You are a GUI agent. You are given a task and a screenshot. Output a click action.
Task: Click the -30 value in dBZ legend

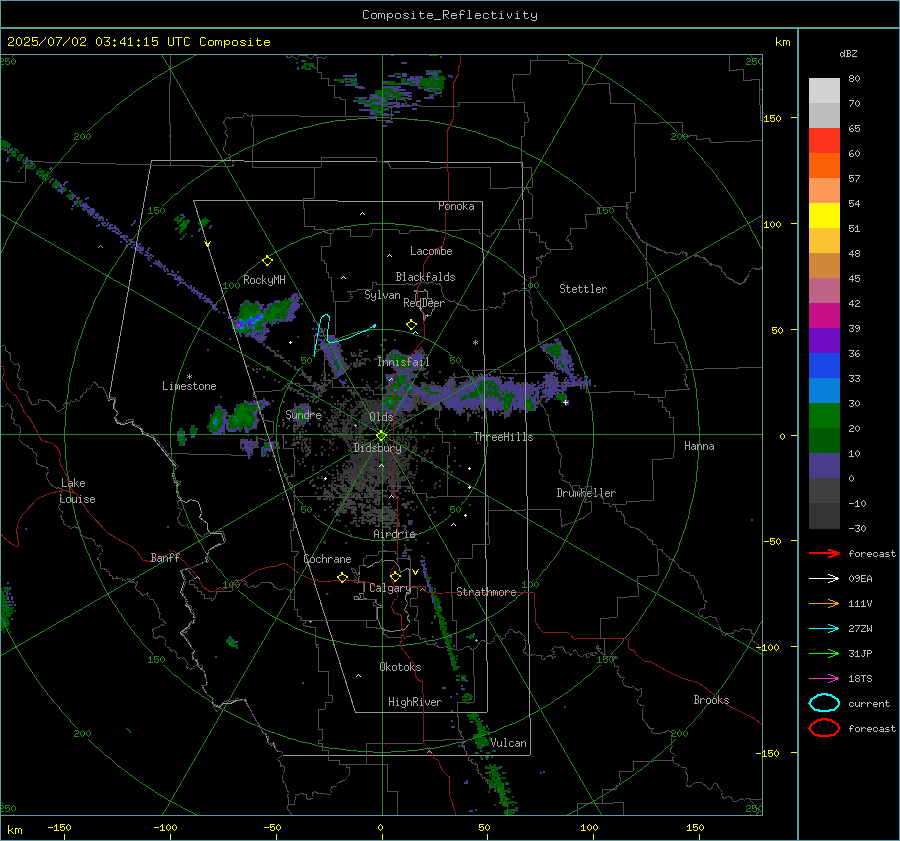click(857, 528)
